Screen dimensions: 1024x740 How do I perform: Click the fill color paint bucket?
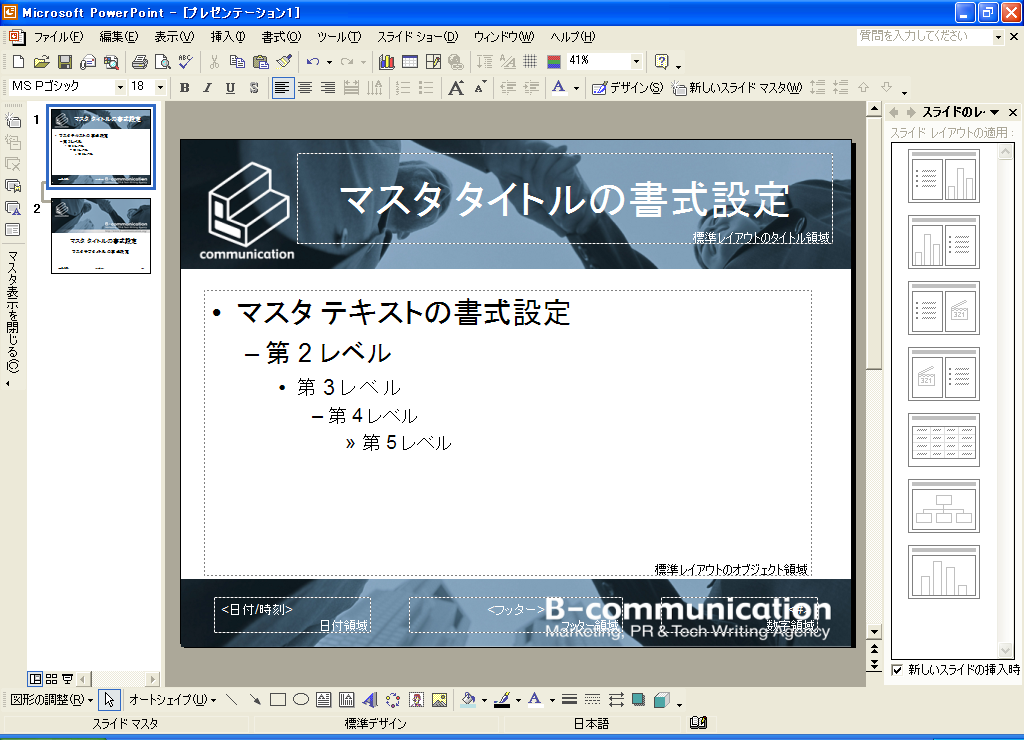click(467, 700)
